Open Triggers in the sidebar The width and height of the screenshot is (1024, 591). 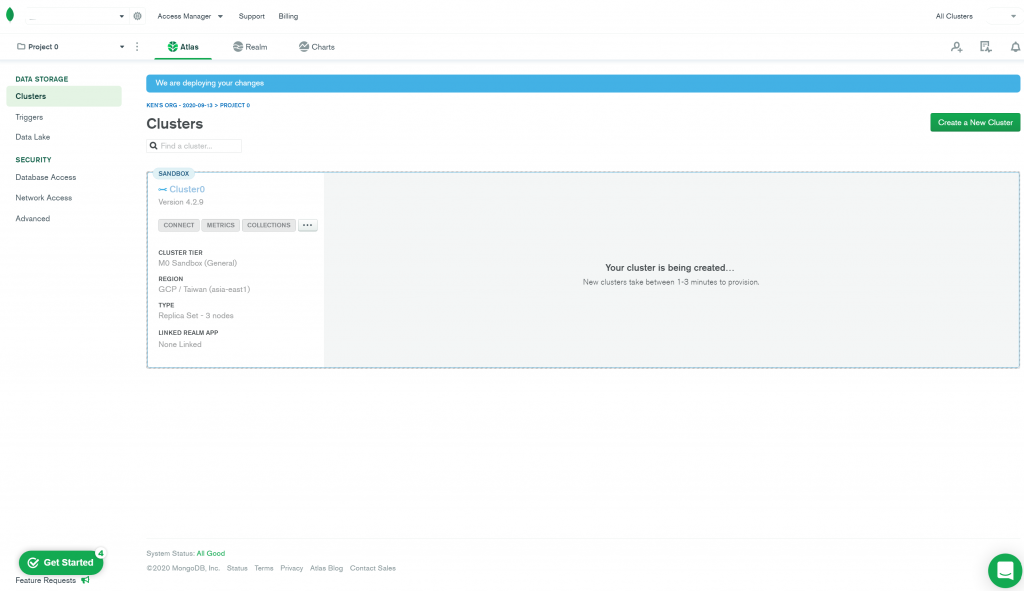[x=29, y=118]
